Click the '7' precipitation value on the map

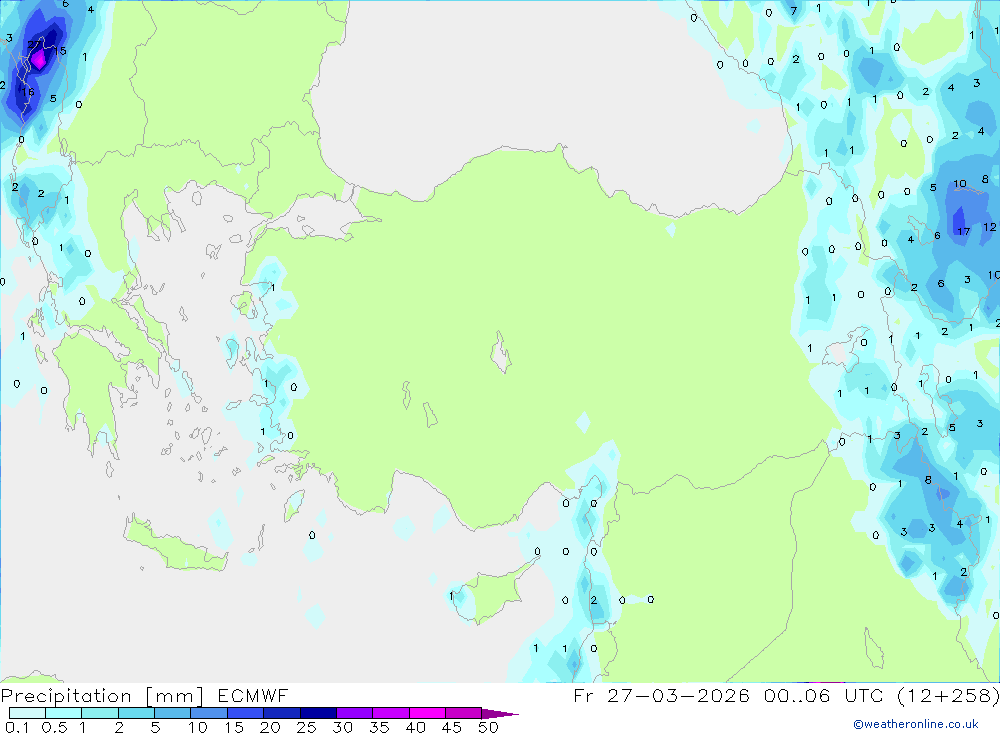(x=793, y=11)
